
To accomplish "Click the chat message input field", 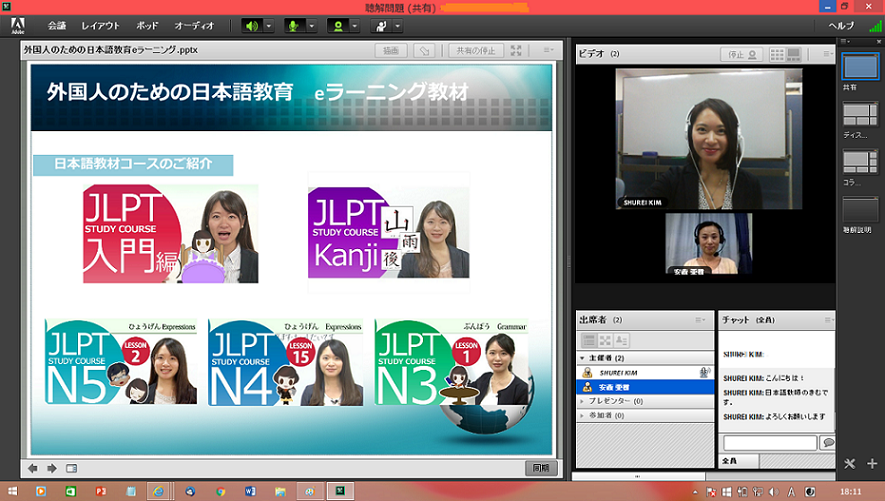I will tap(769, 442).
